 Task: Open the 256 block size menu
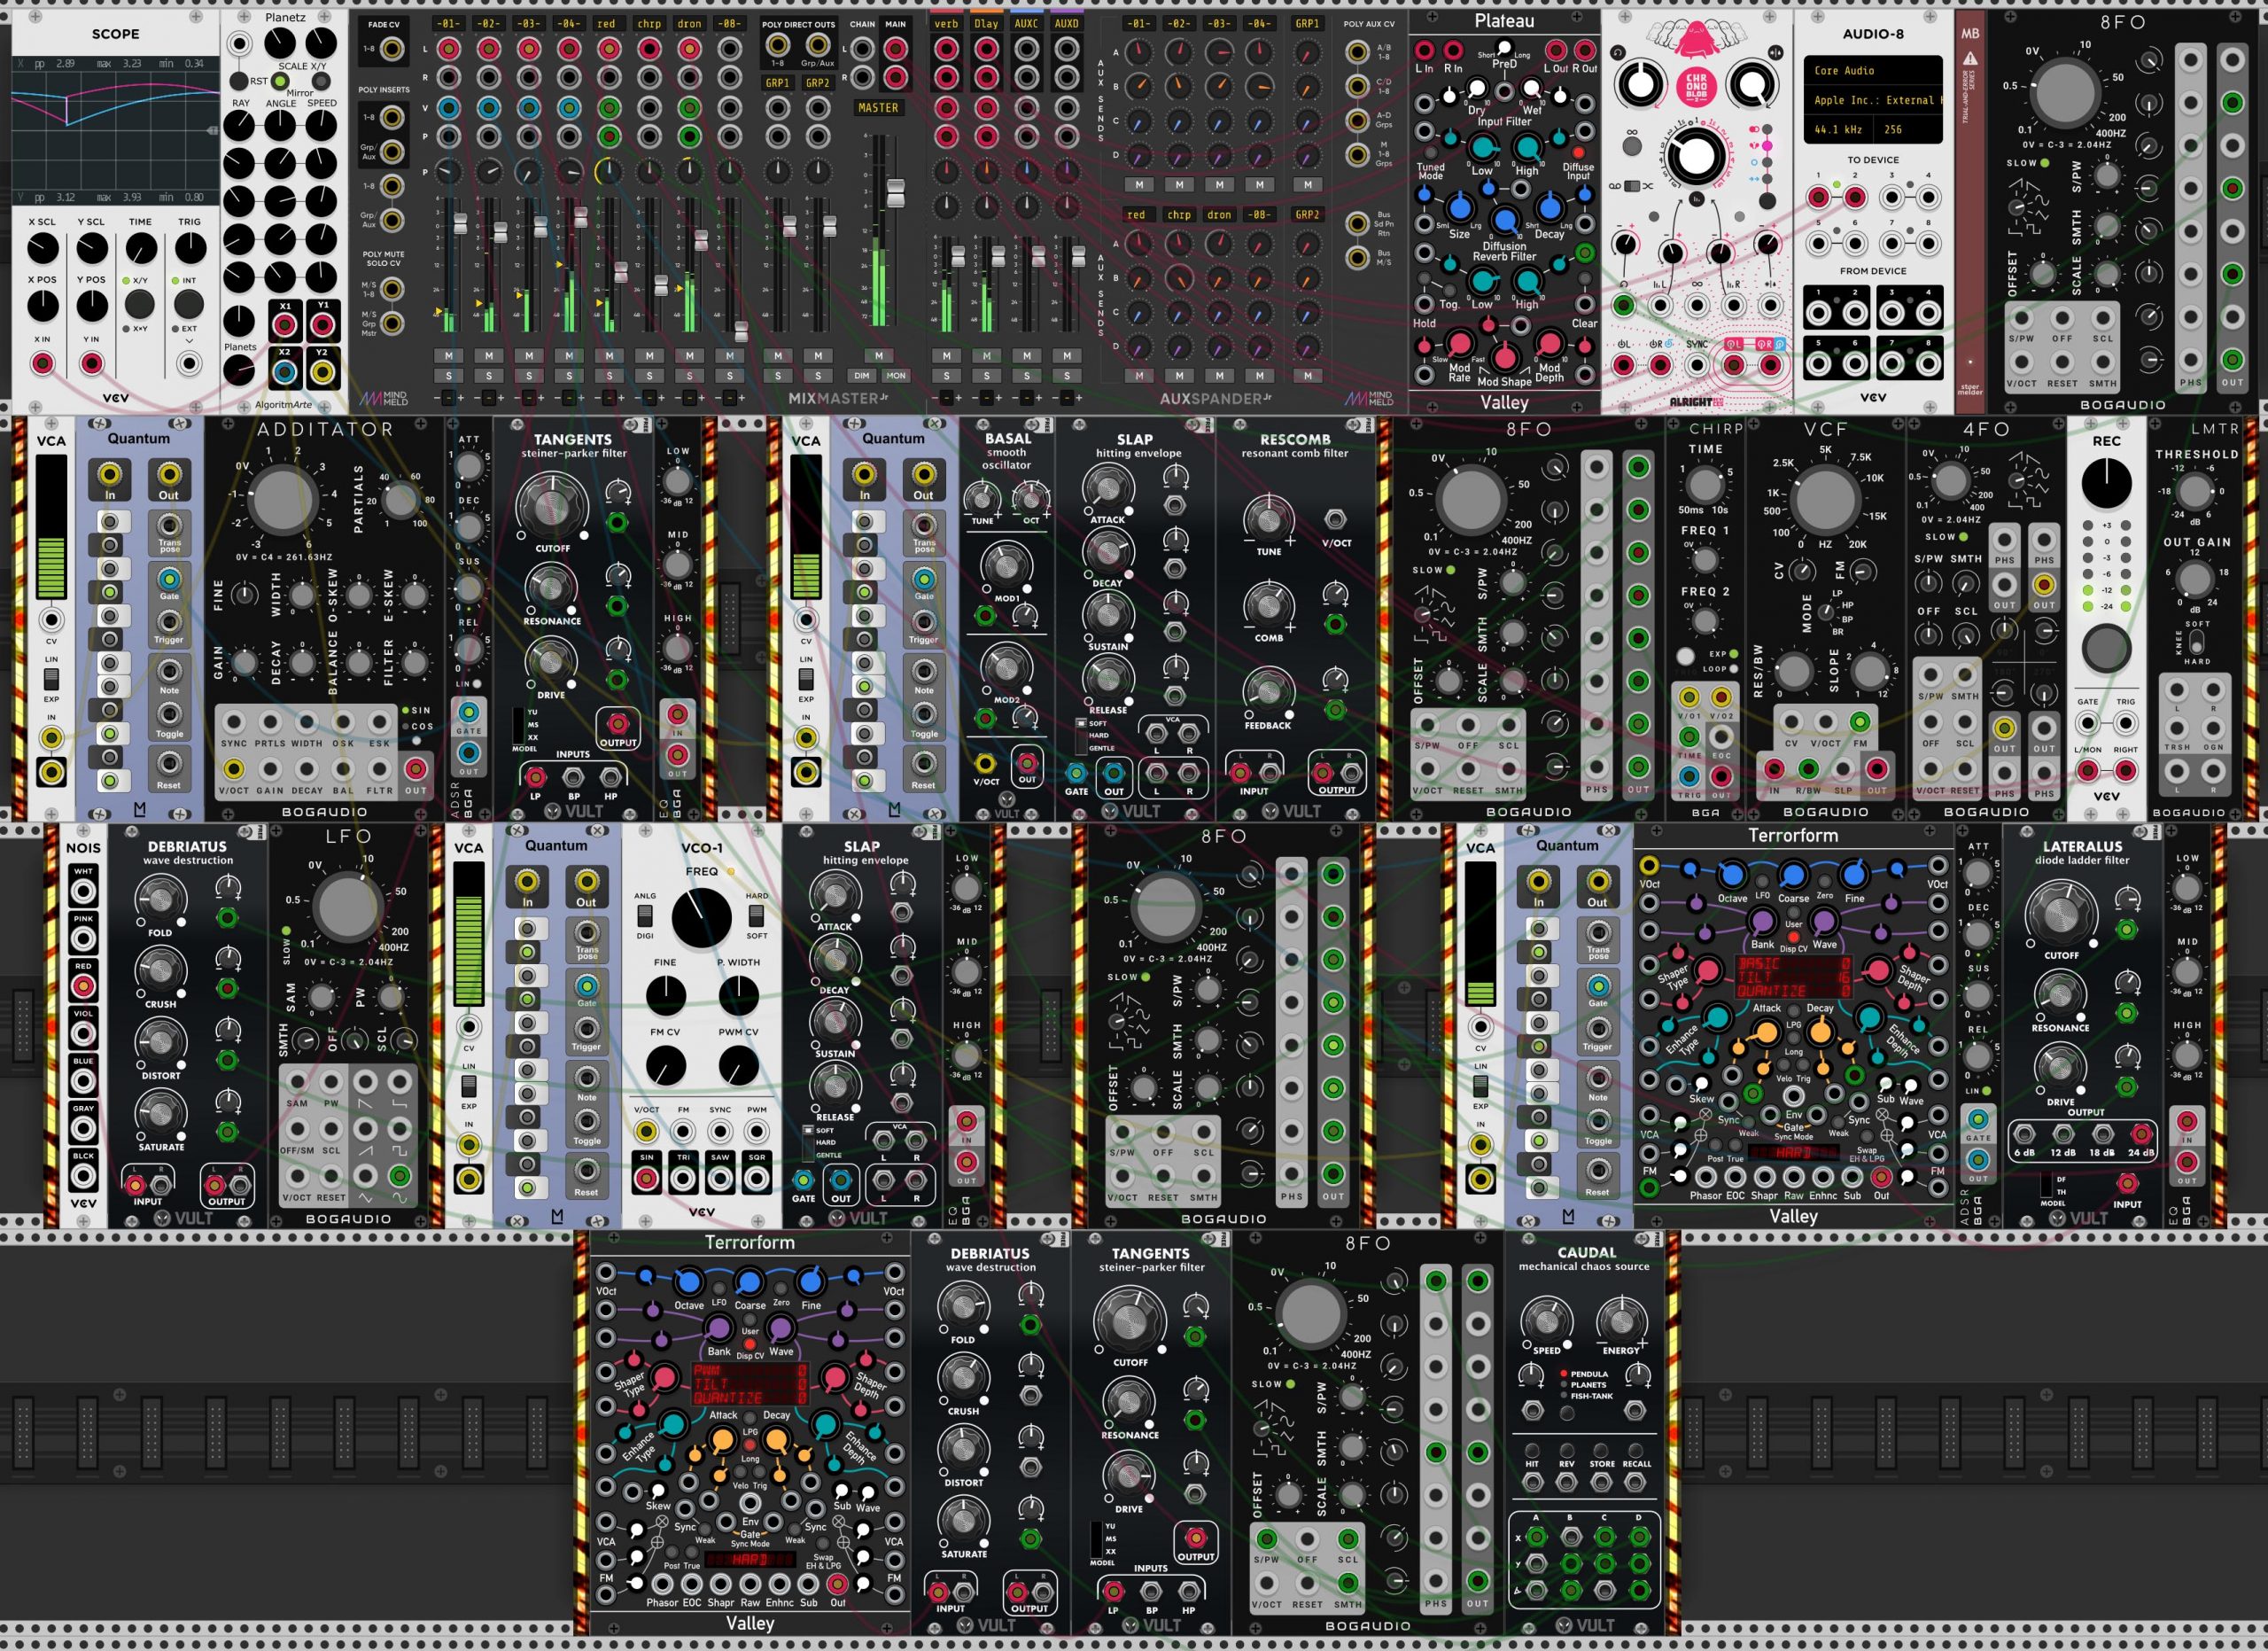point(1908,129)
